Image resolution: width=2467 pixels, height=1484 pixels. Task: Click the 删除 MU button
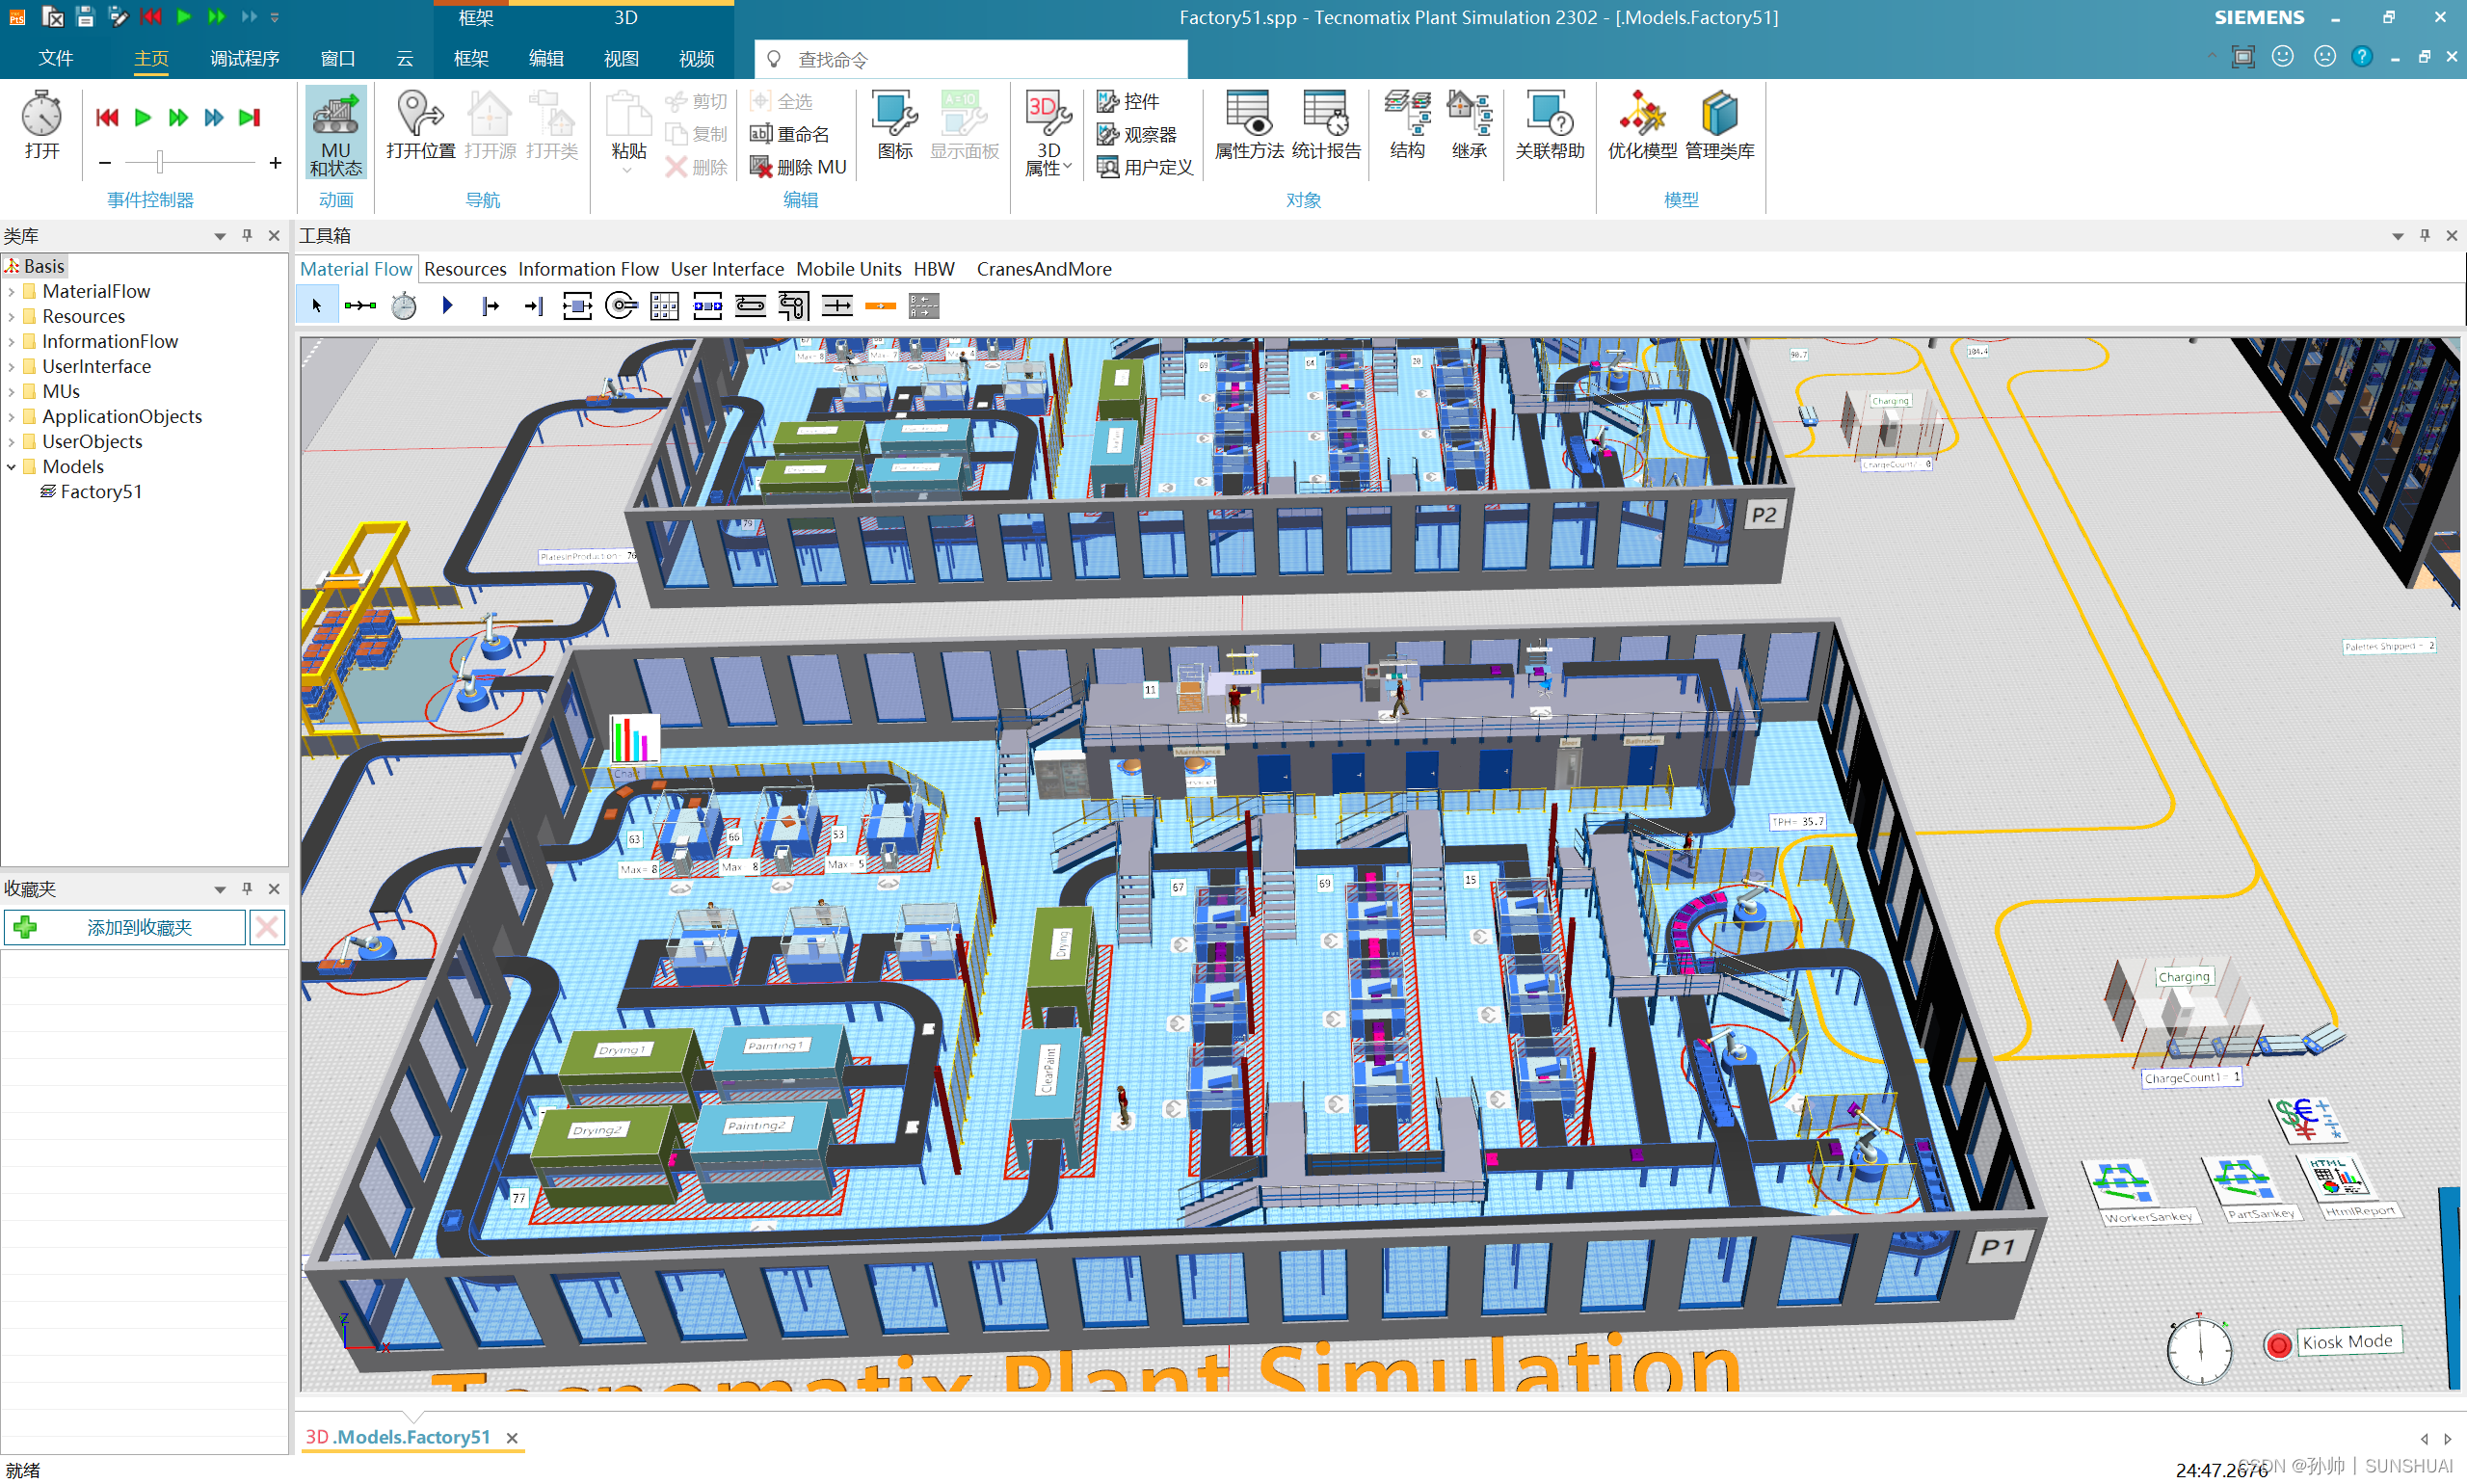pyautogui.click(x=799, y=167)
